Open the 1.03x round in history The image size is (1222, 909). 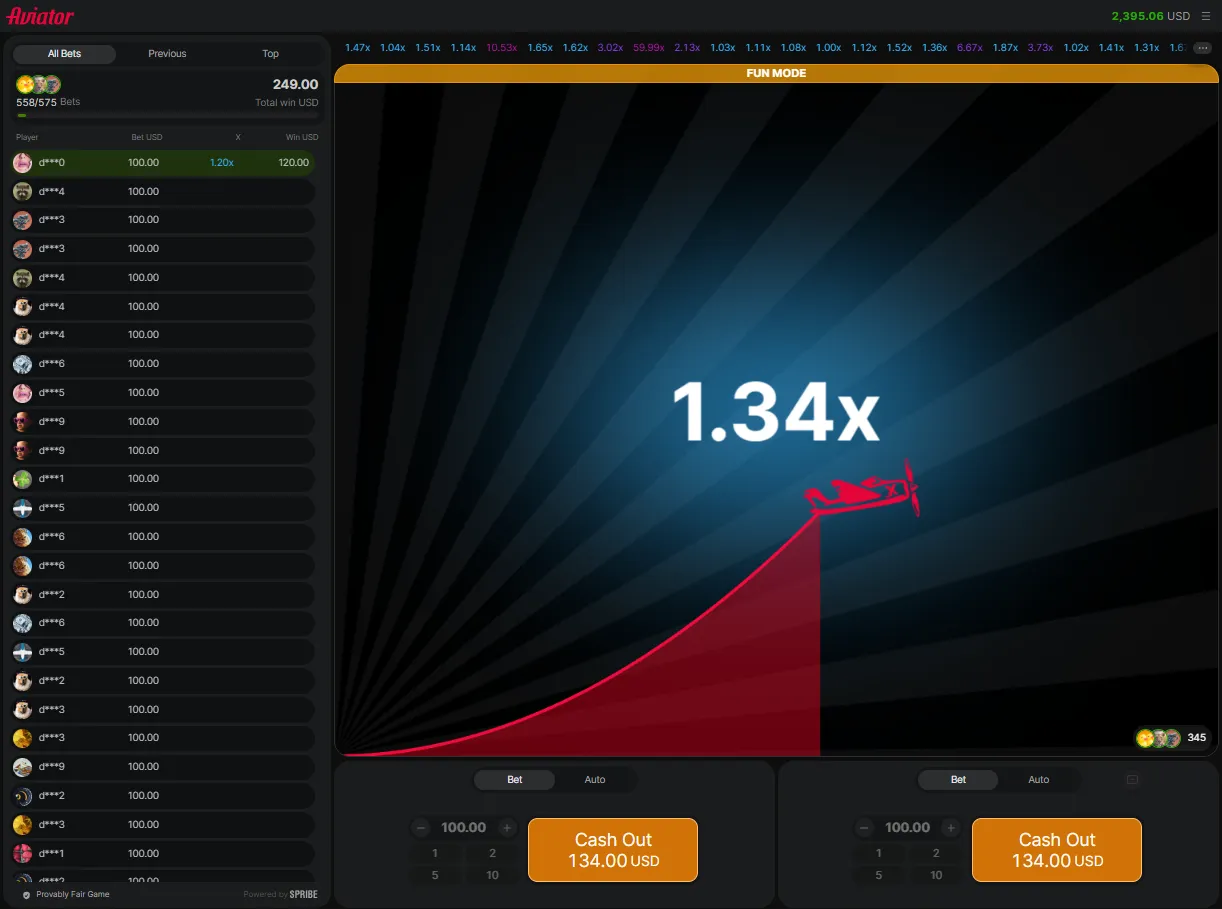click(x=722, y=48)
